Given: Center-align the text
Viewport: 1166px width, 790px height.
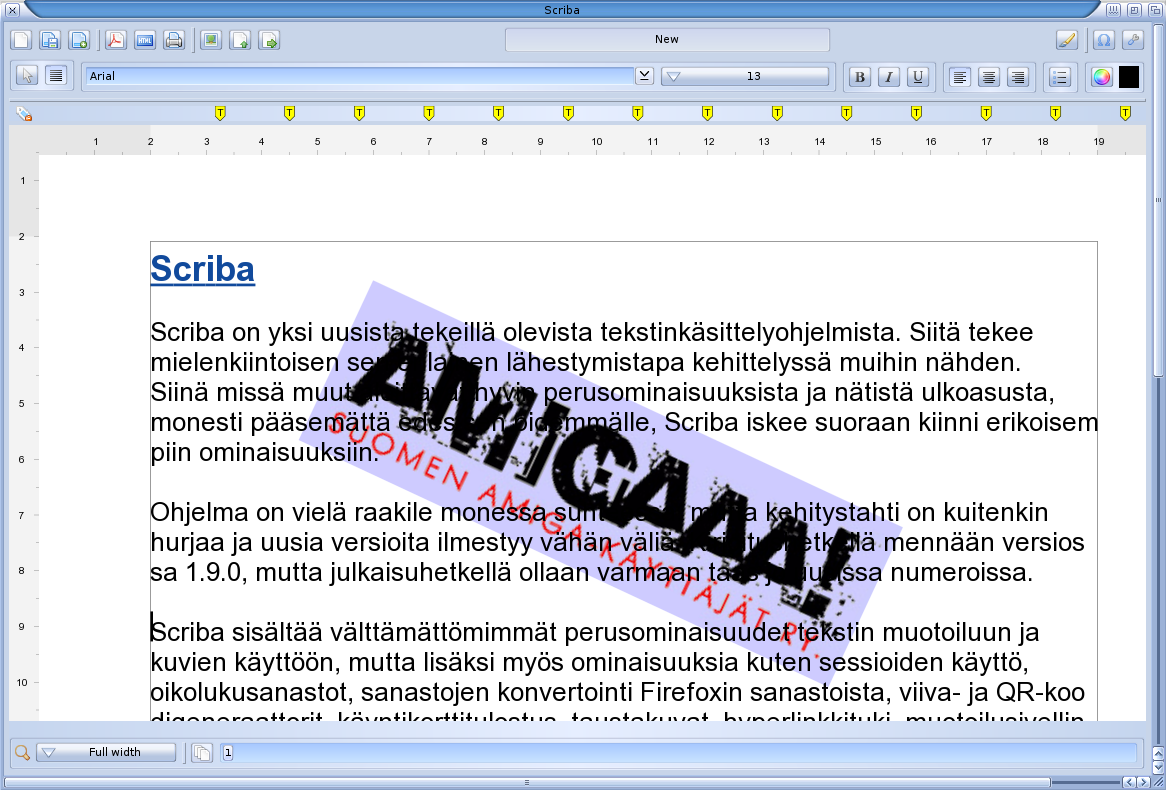Looking at the screenshot, I should [x=989, y=77].
